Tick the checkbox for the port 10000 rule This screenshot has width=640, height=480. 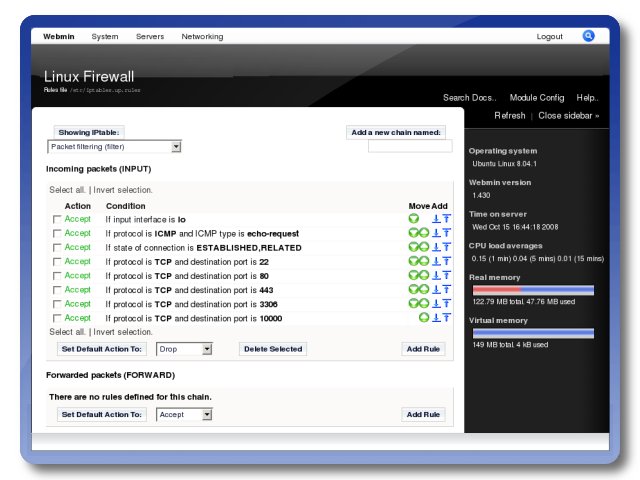57,318
